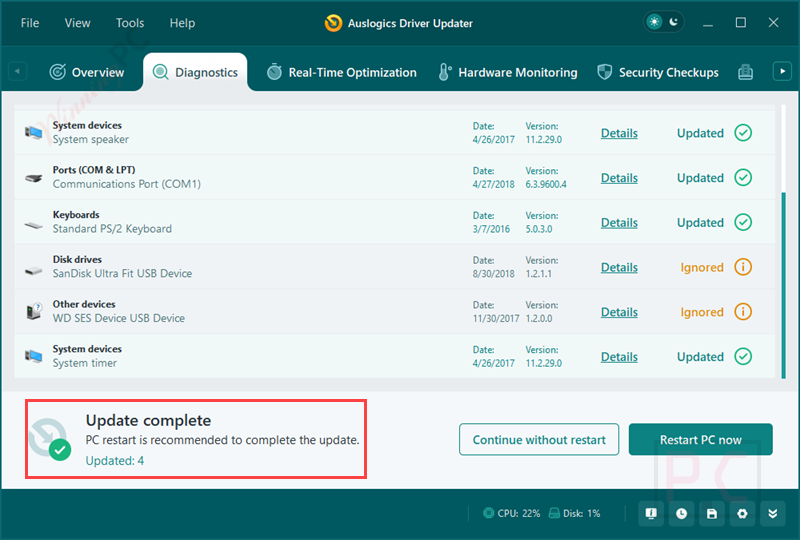The width and height of the screenshot is (800, 540).
Task: Click the 'Standard PS/2 Keyboard' name
Action: (x=112, y=229)
